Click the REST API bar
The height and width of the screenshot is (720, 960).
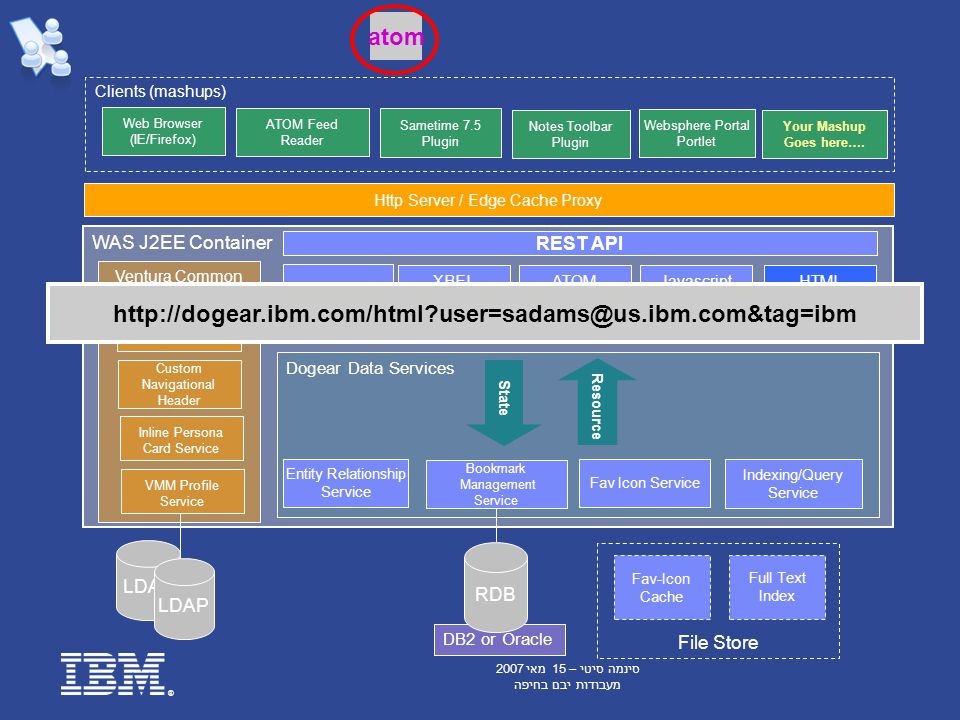pyautogui.click(x=580, y=244)
